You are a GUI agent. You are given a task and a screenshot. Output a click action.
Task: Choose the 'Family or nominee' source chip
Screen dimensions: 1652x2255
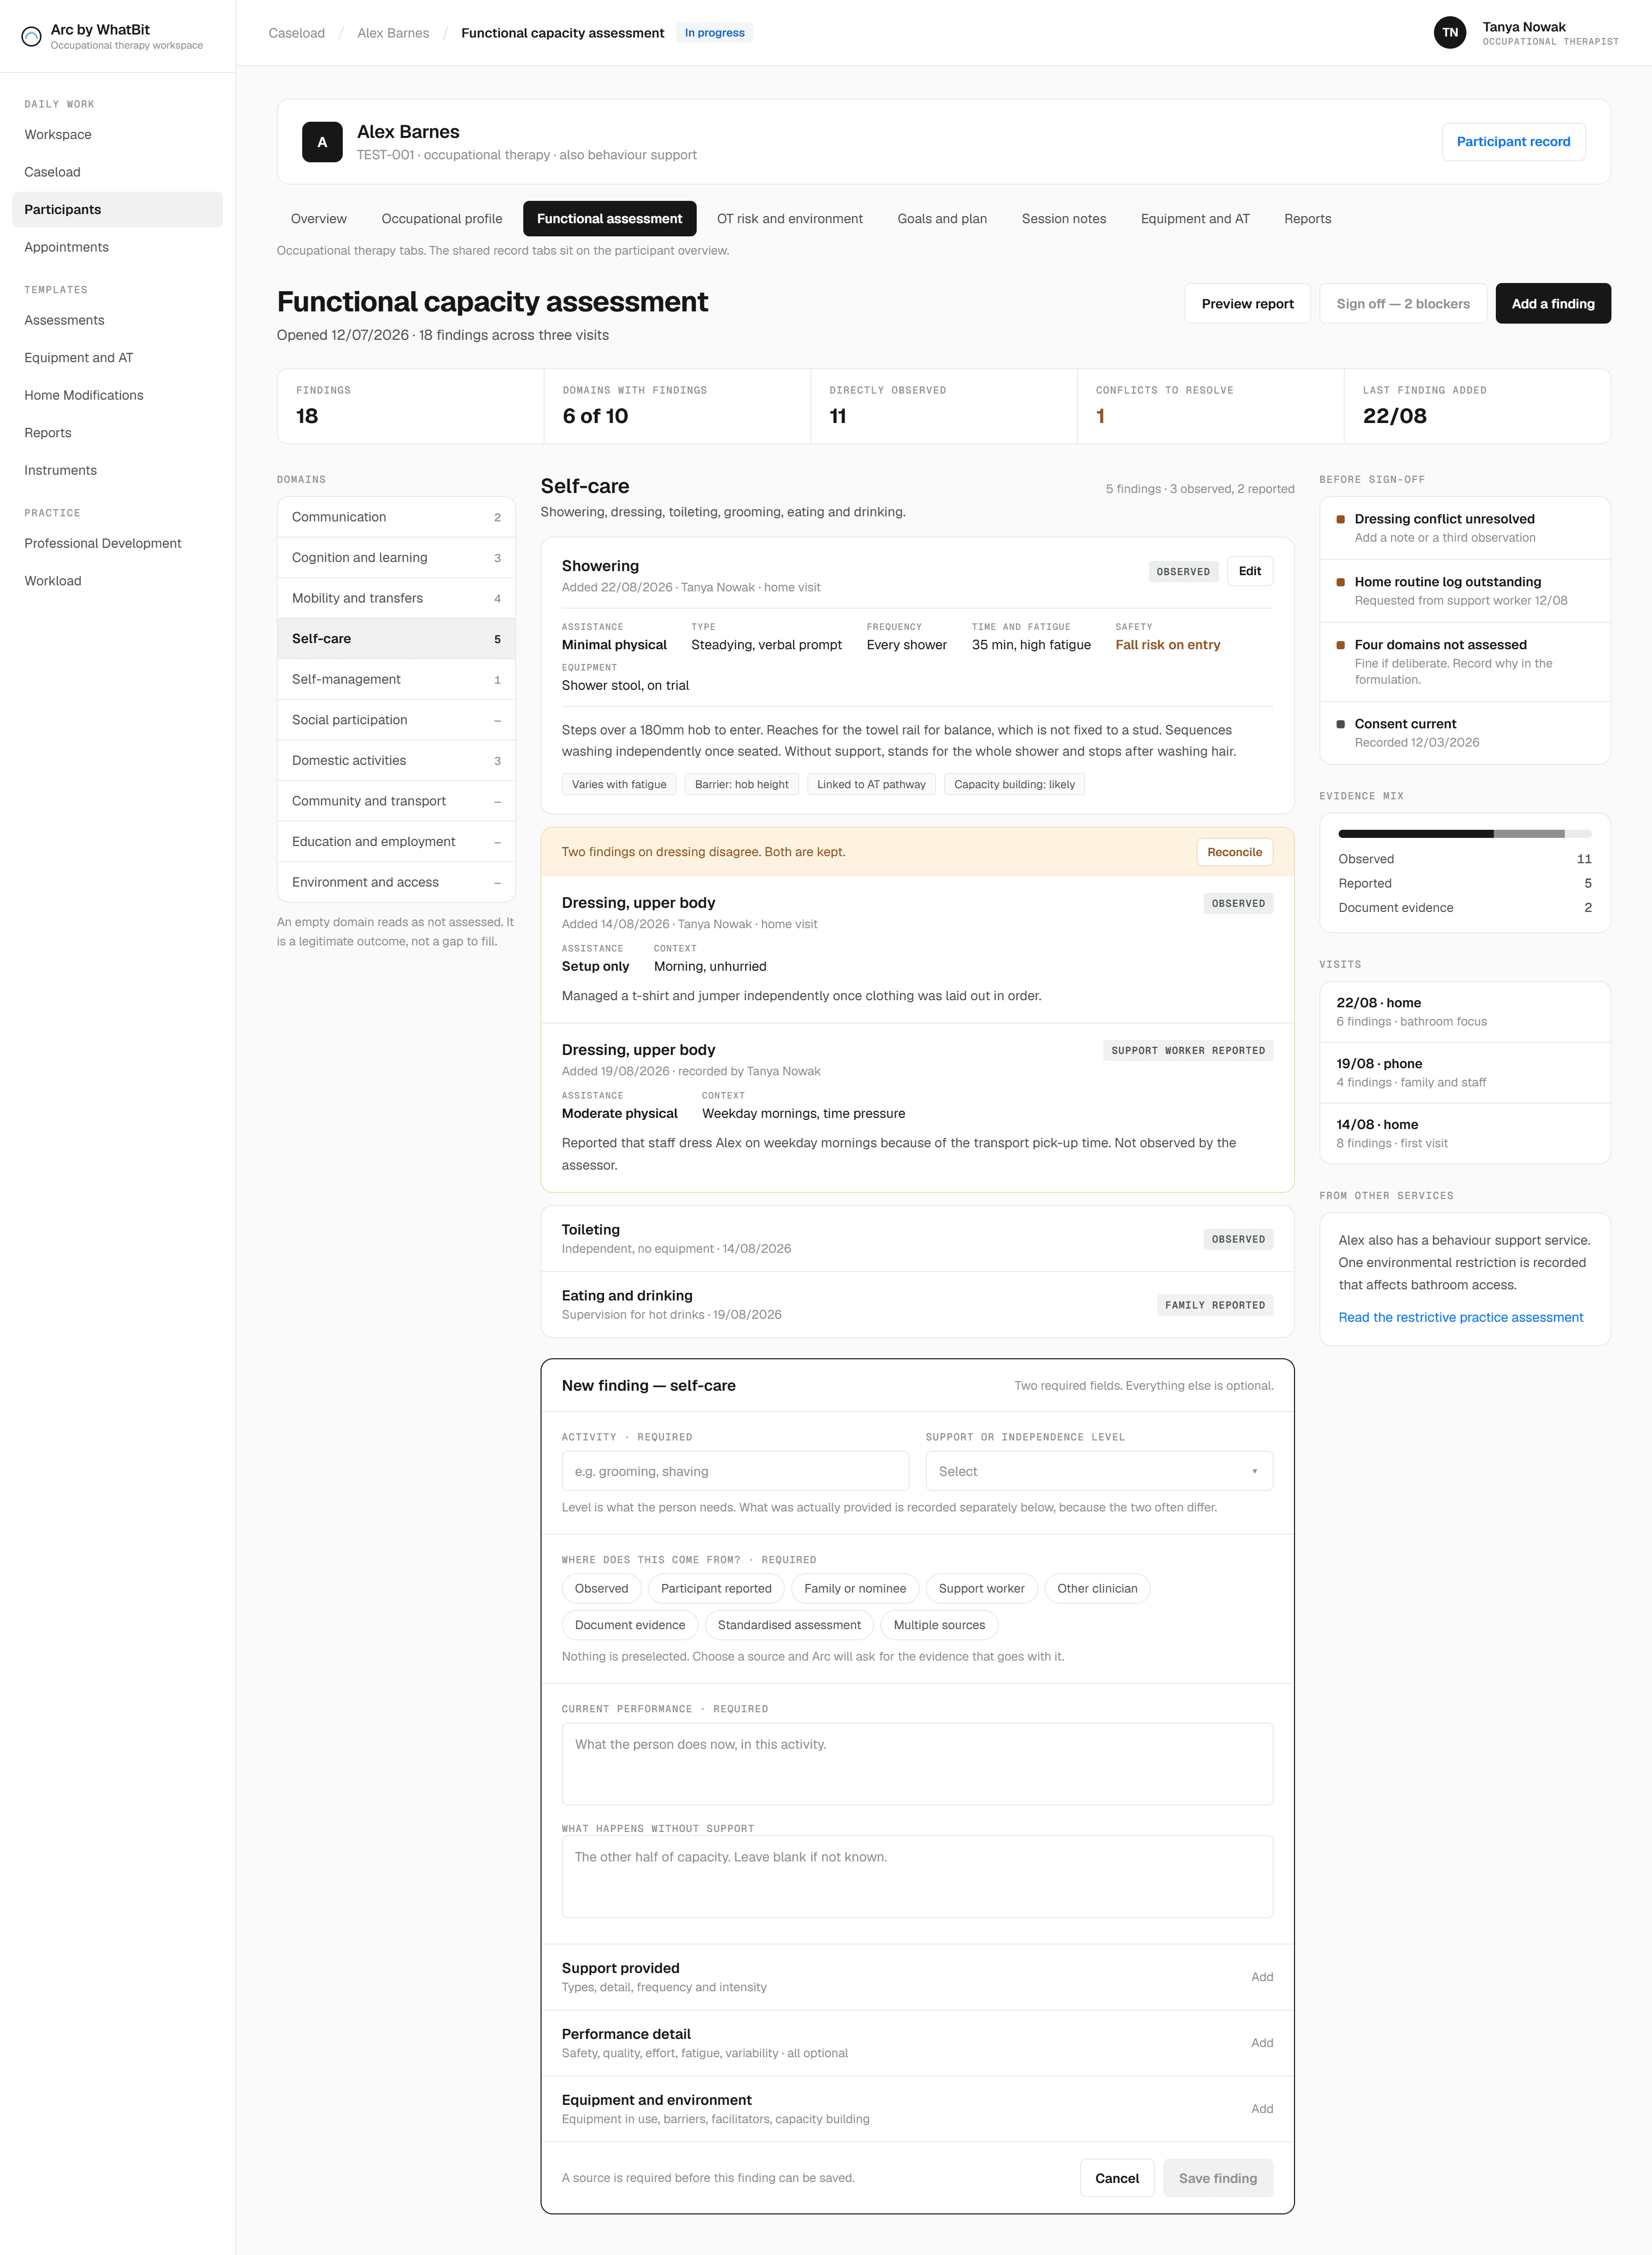coord(855,1588)
